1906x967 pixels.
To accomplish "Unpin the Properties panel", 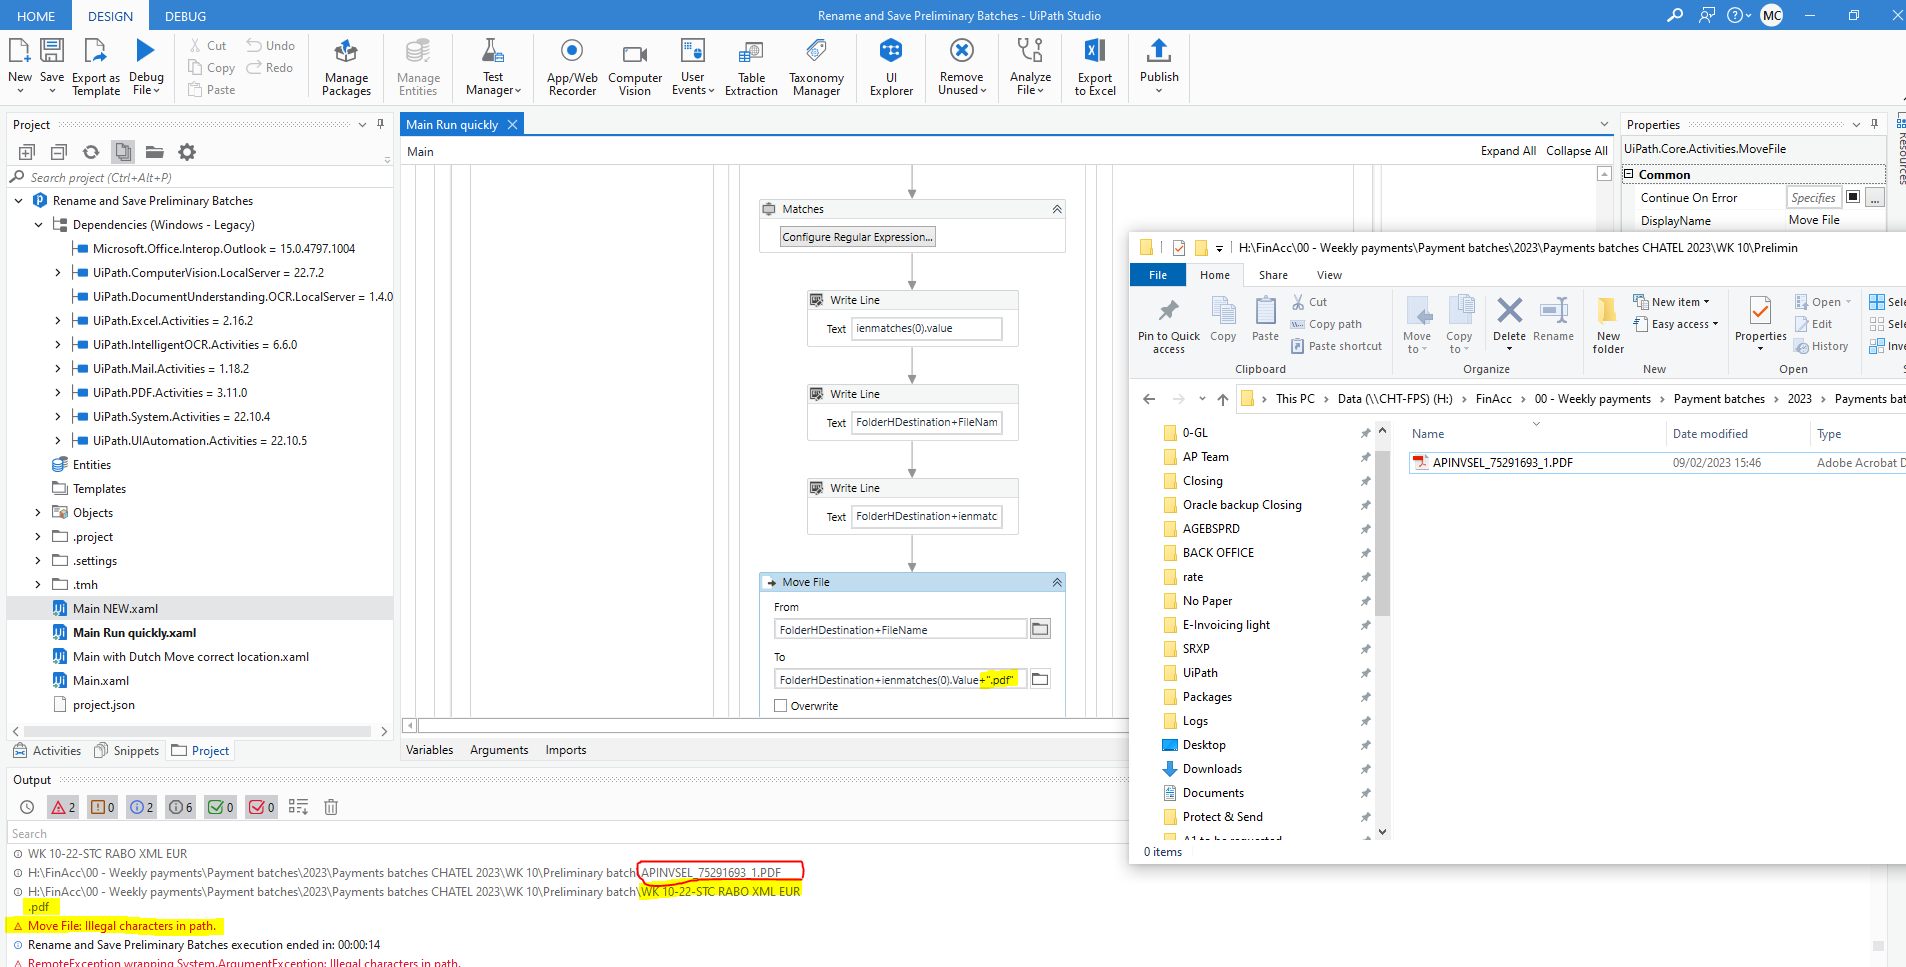I will click(x=1873, y=124).
